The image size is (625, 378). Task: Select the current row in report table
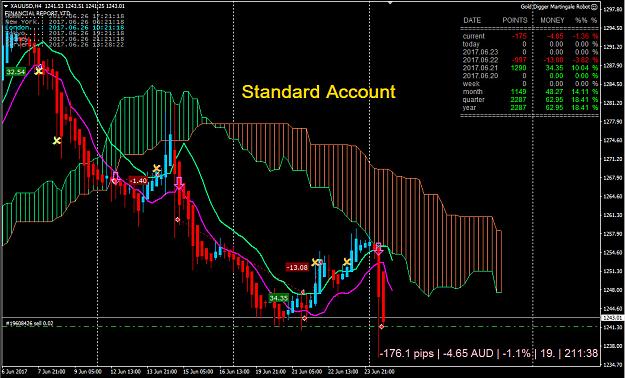pos(530,36)
